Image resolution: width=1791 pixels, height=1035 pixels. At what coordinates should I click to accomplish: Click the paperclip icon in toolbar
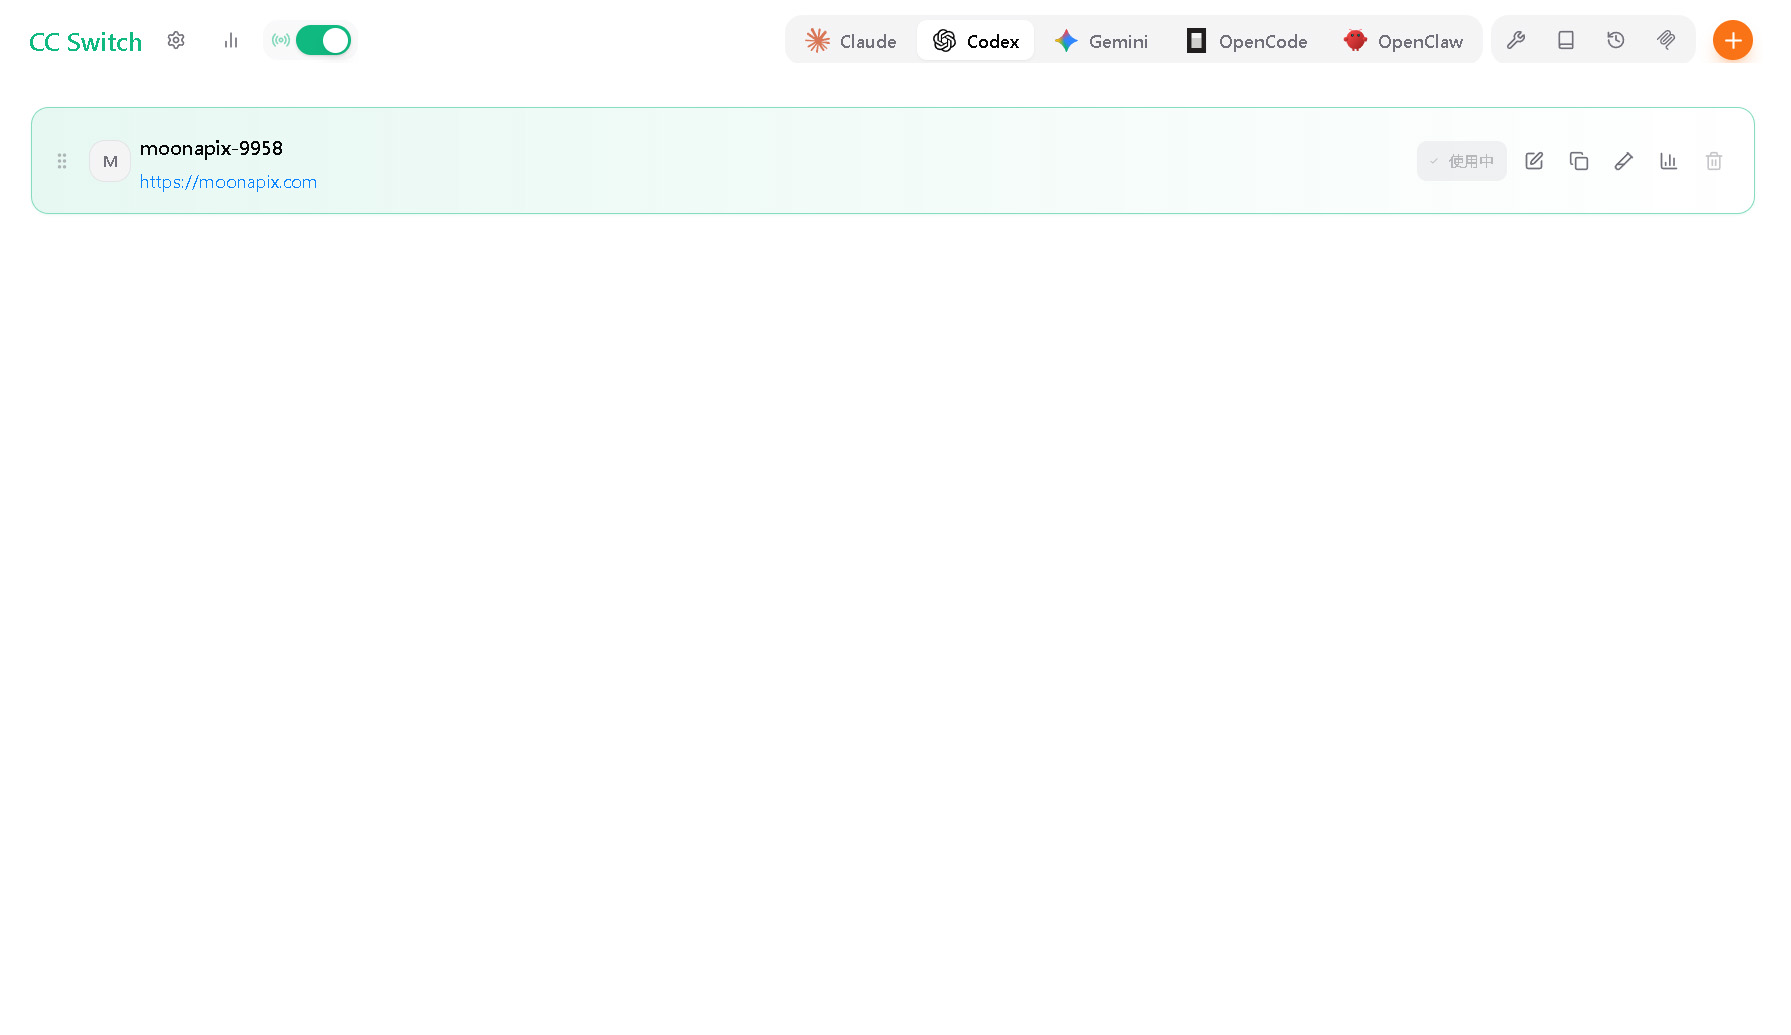[1666, 40]
